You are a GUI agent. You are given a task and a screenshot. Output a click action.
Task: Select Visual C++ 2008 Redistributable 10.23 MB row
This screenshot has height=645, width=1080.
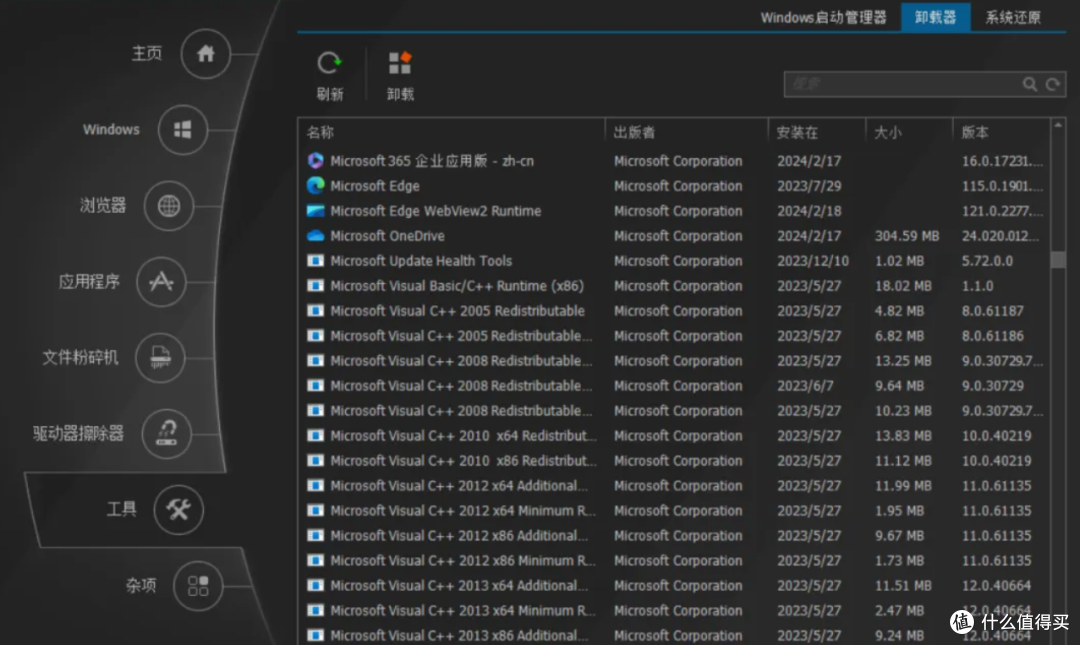tap(675, 411)
